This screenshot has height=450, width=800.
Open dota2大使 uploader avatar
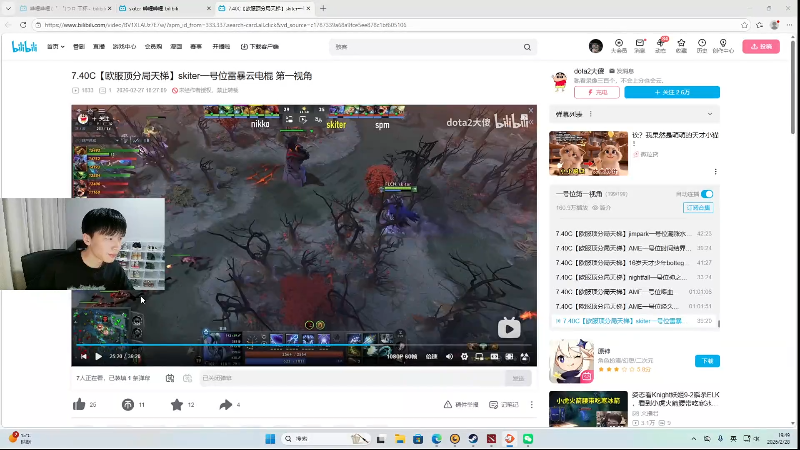(x=560, y=81)
